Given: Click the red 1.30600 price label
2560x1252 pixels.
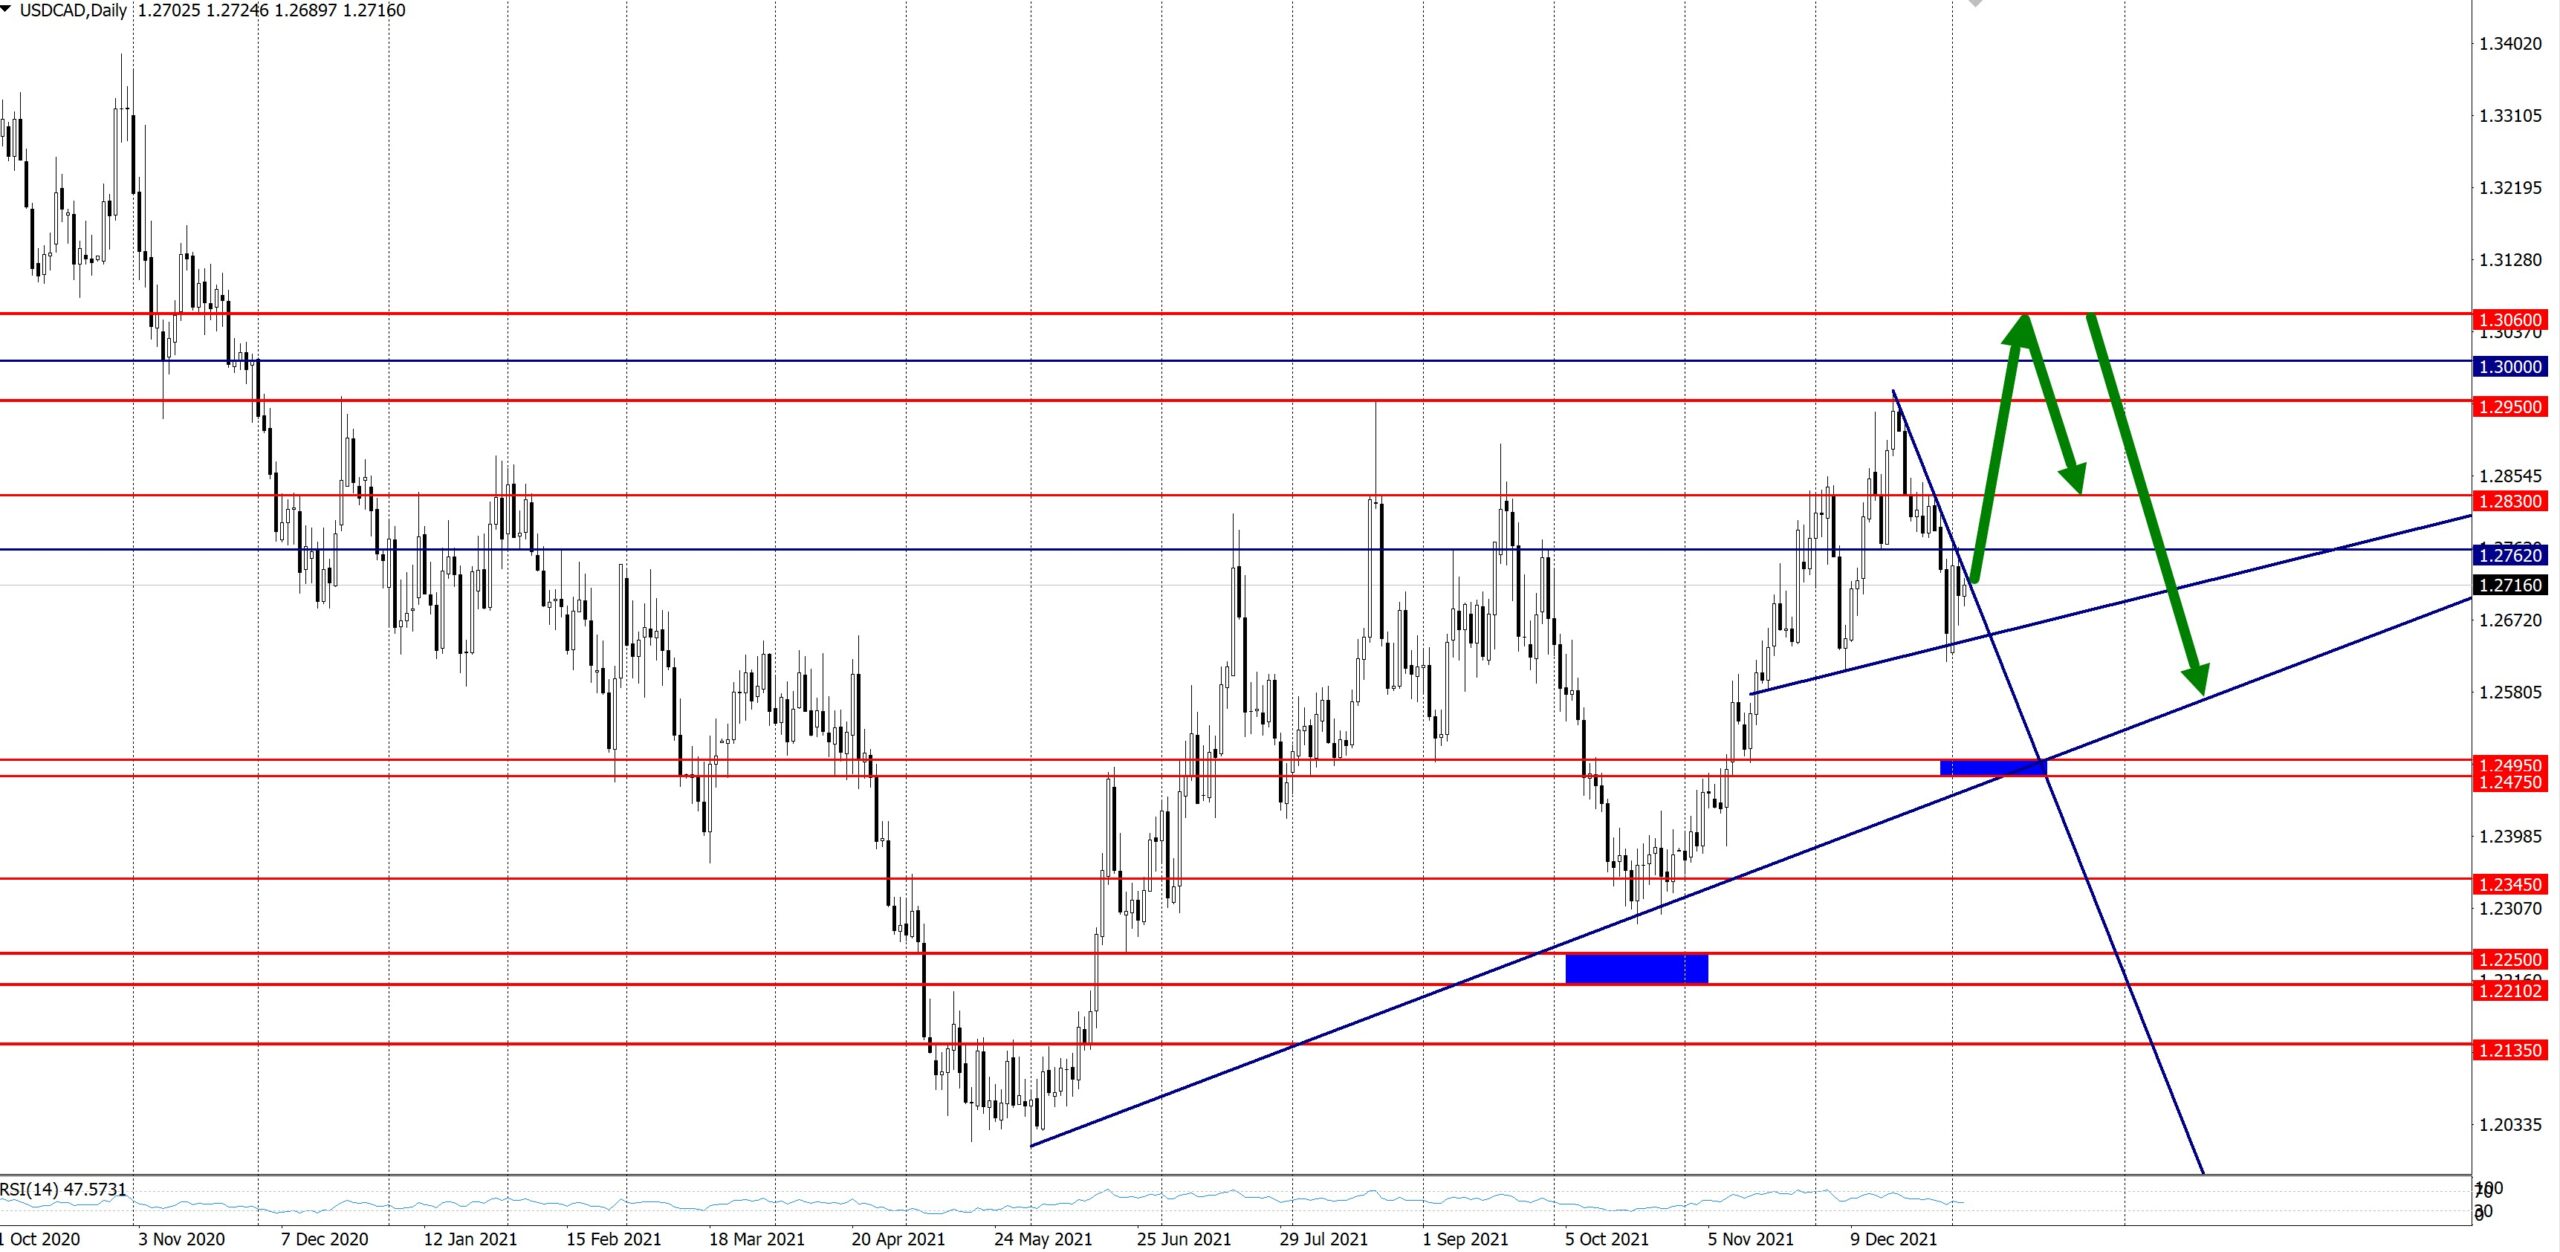Looking at the screenshot, I should (x=2510, y=320).
